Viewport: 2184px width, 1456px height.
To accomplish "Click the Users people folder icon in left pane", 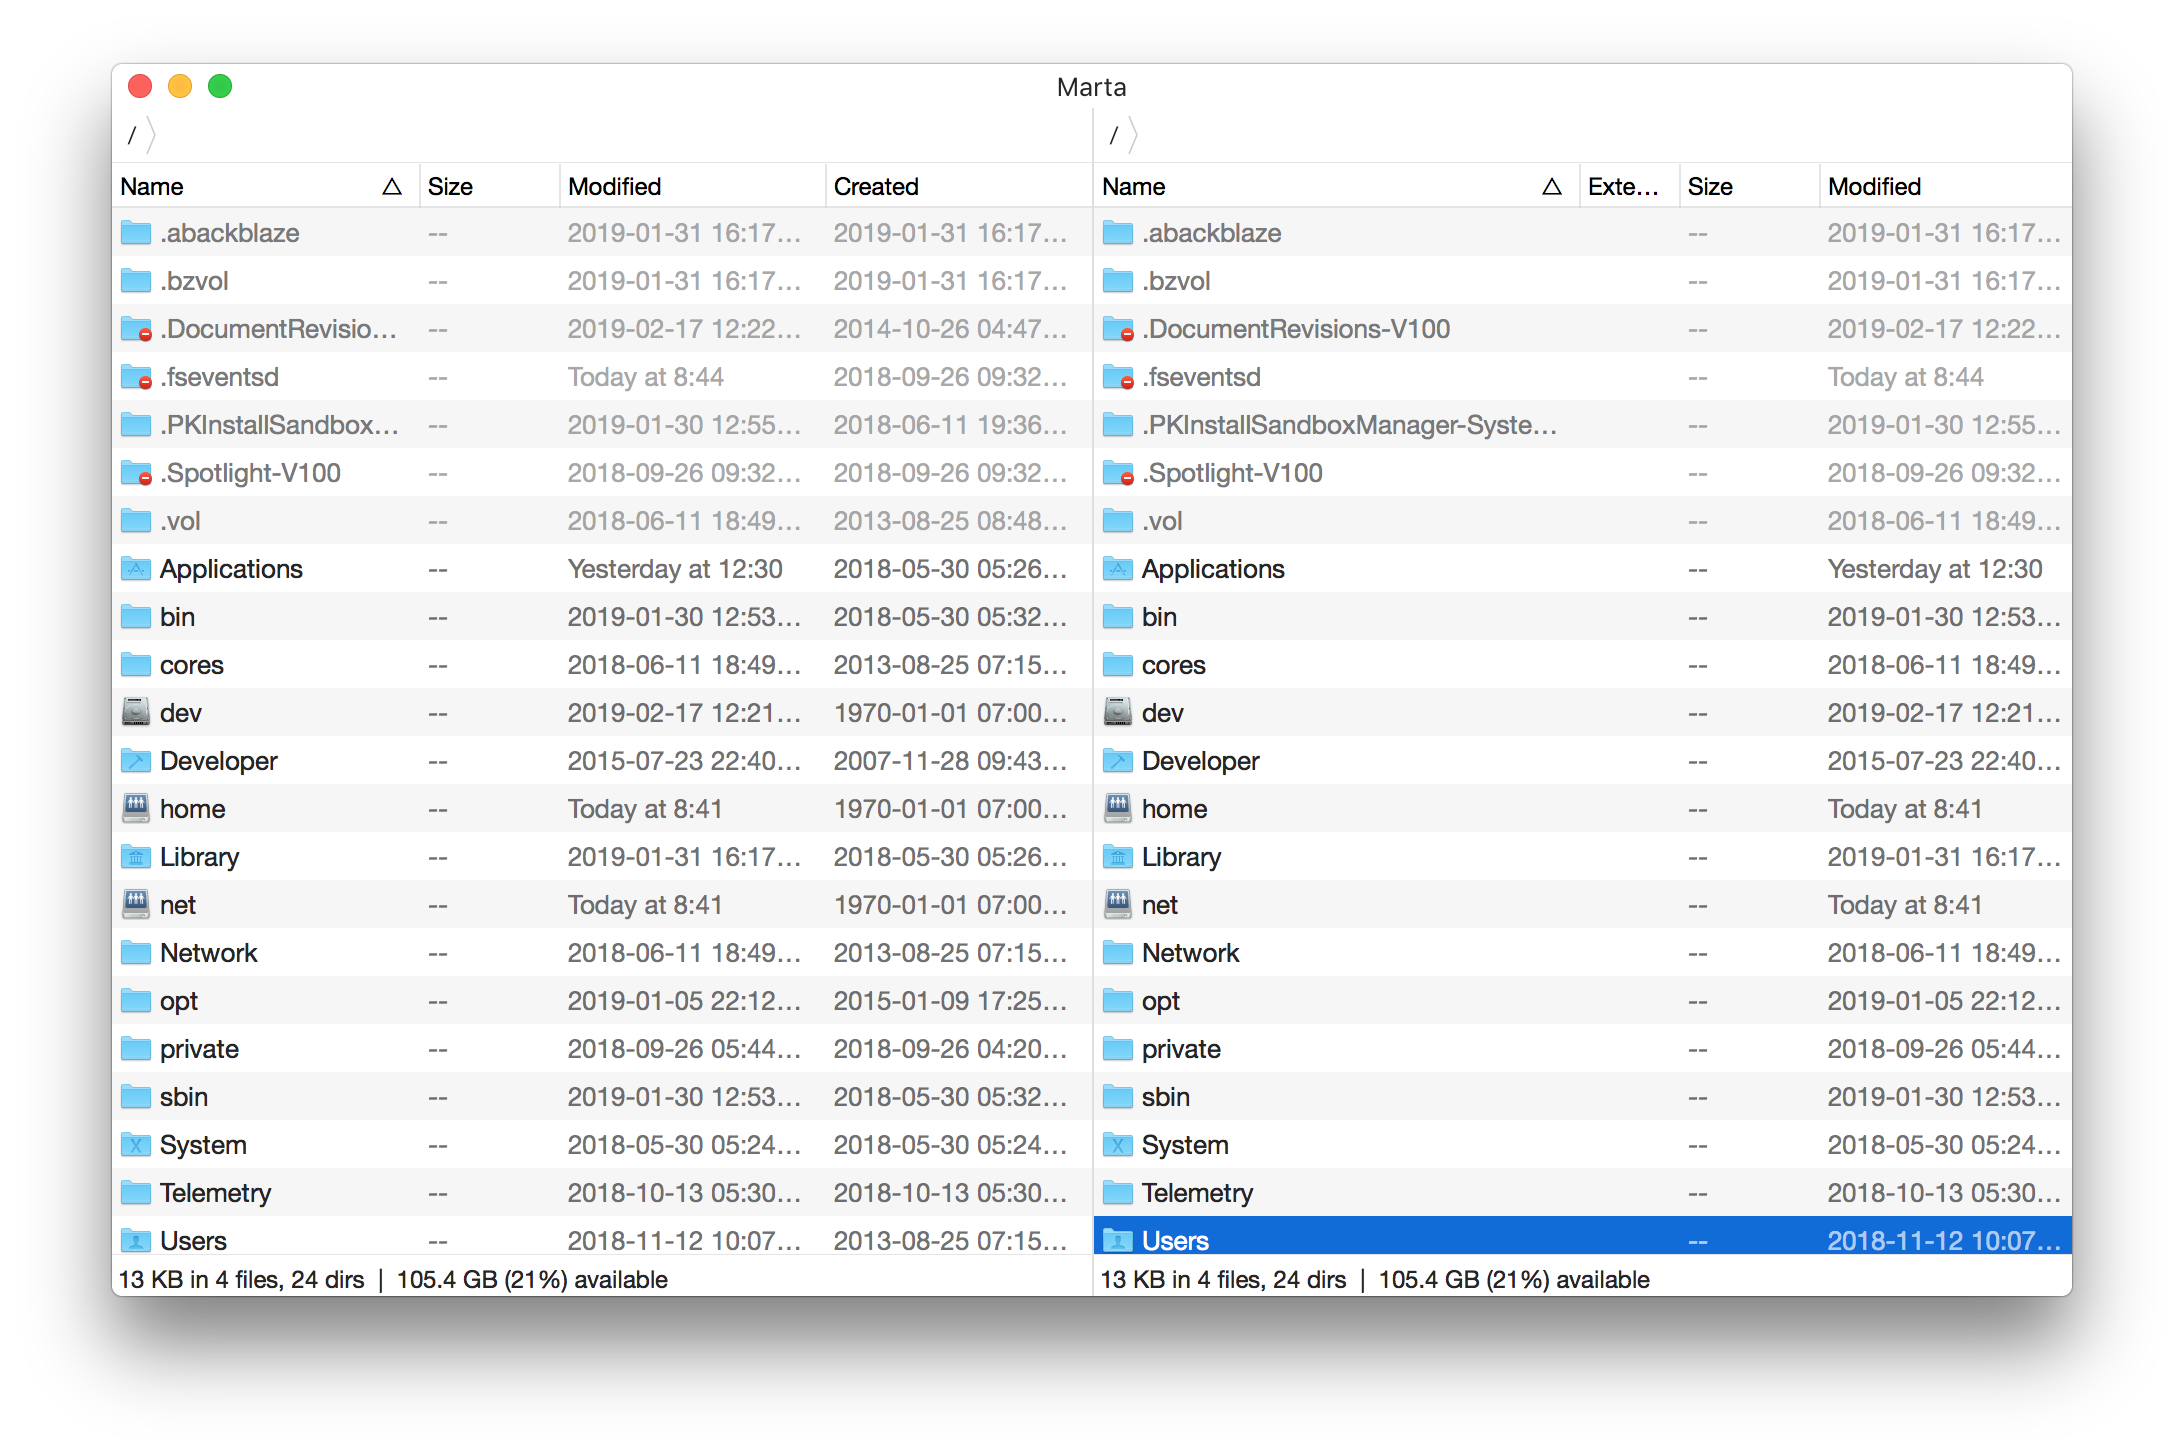I will tap(136, 1240).
